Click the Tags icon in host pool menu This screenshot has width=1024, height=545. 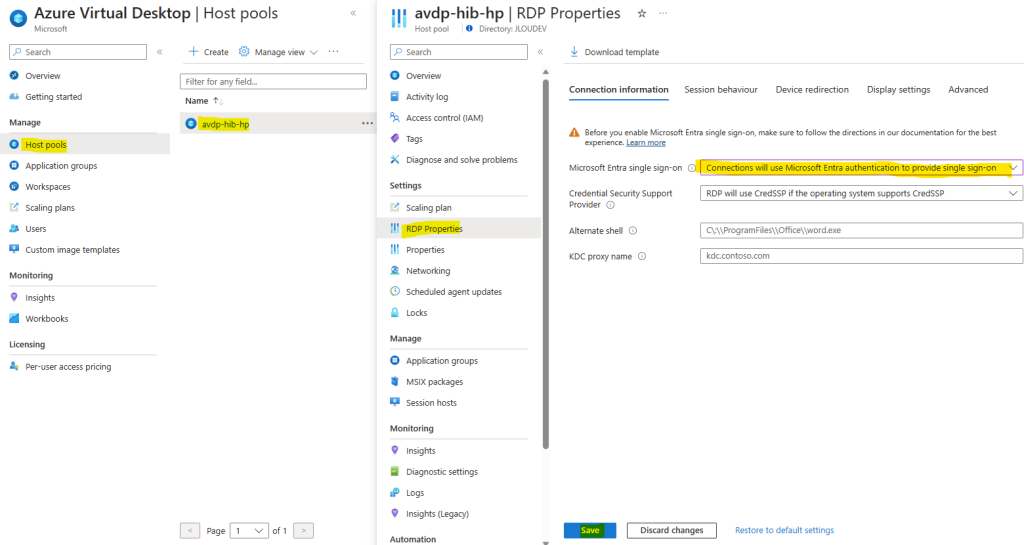tap(394, 138)
